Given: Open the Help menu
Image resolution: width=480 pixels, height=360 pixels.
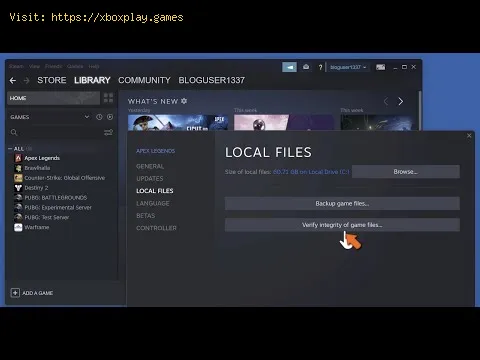Looking at the screenshot, I should point(94,66).
